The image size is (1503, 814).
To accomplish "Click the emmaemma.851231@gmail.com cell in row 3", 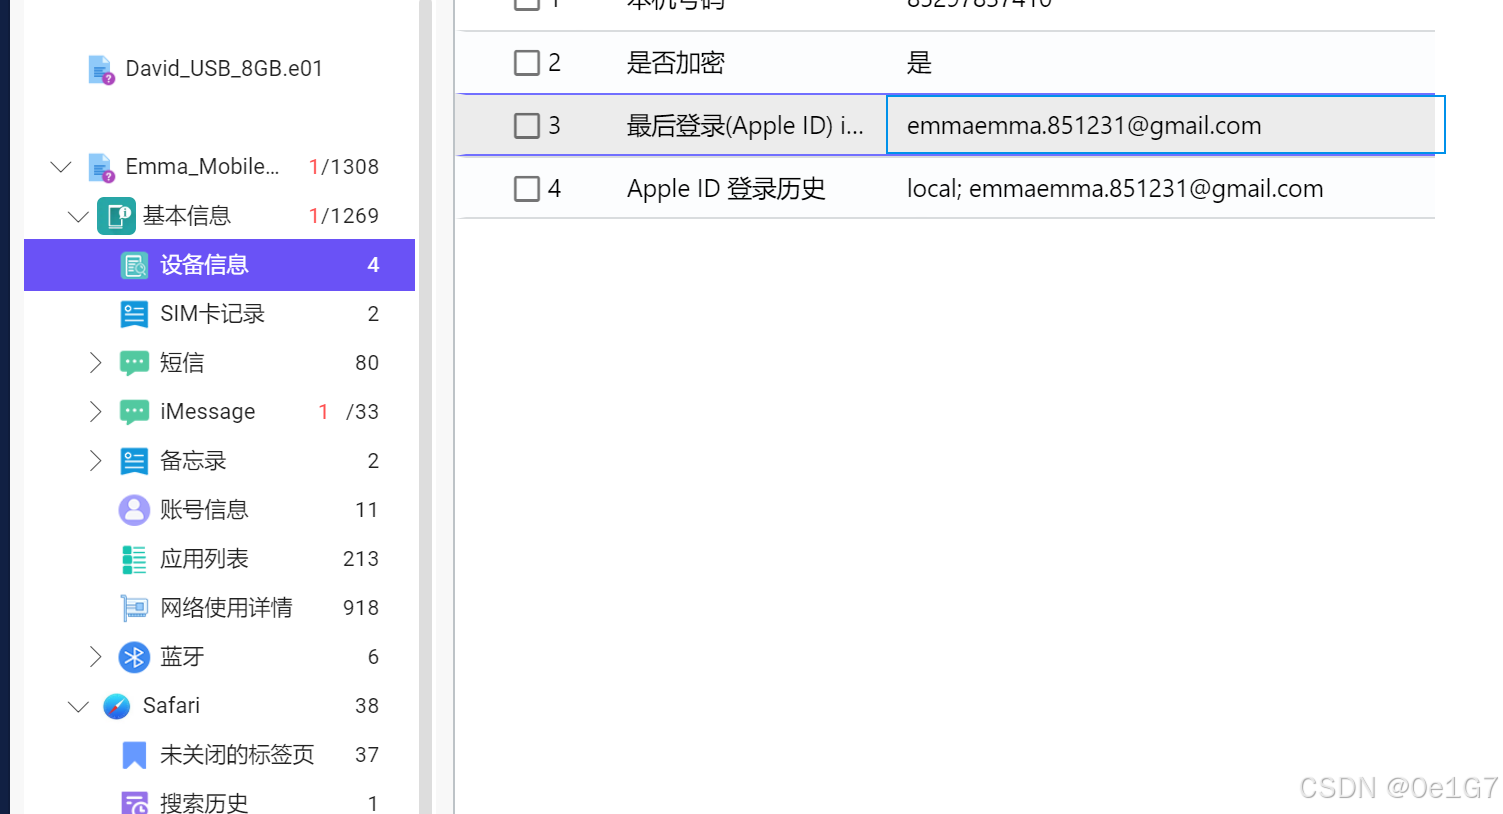I will 1165,125.
